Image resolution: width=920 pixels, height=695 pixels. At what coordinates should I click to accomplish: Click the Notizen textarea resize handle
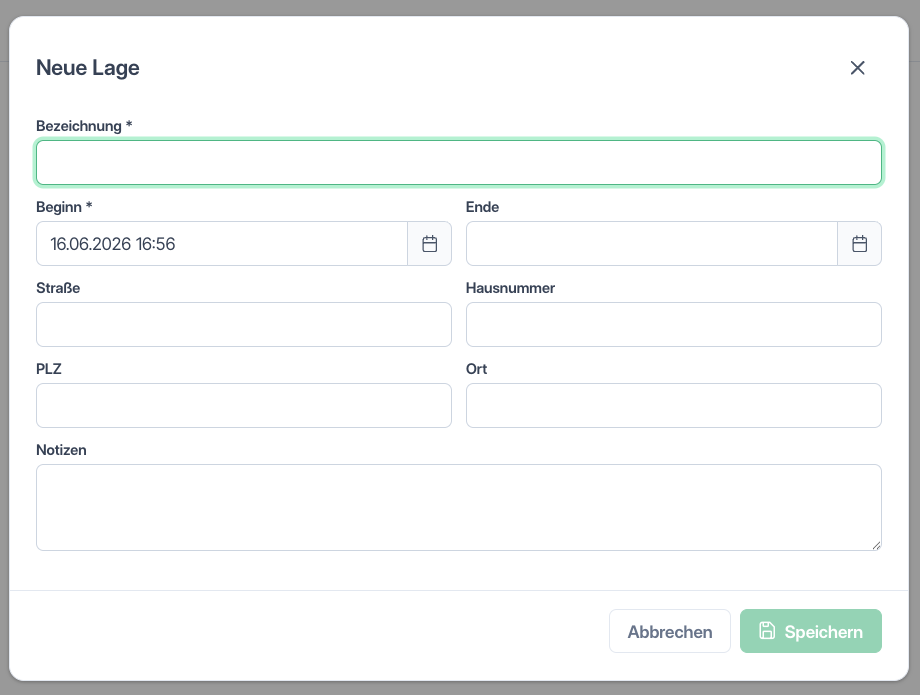coord(876,545)
